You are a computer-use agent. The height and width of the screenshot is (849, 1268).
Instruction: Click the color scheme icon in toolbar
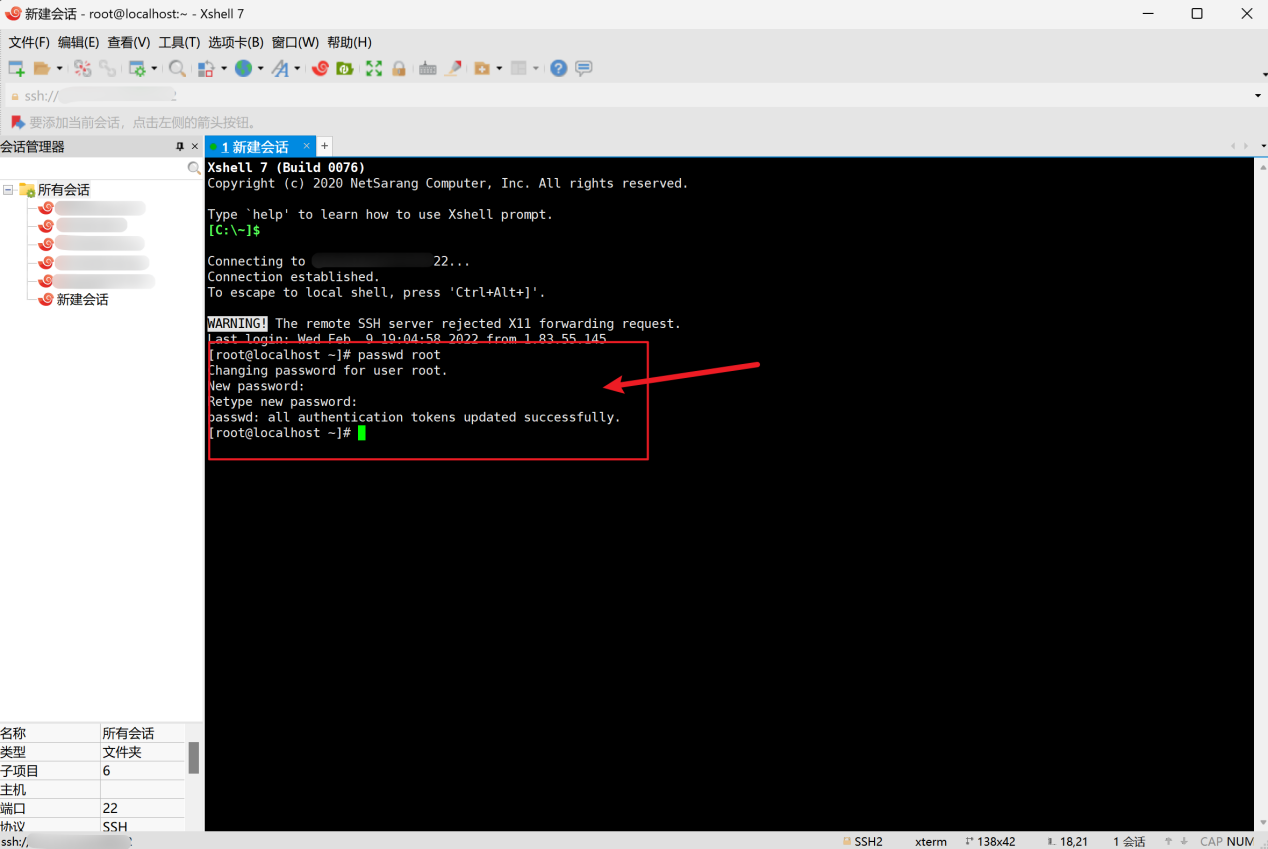pos(206,68)
